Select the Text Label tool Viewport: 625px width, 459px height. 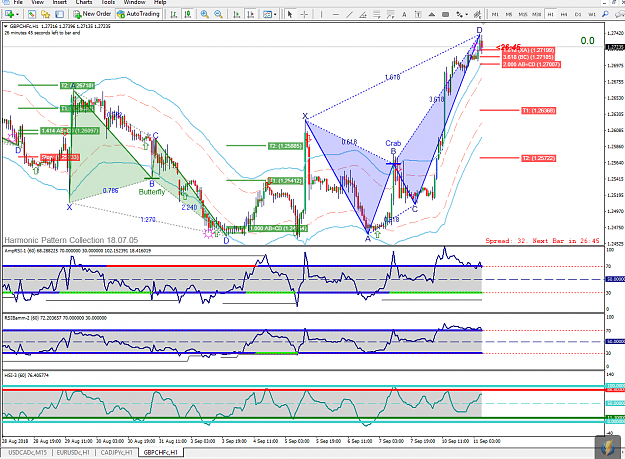pos(418,14)
